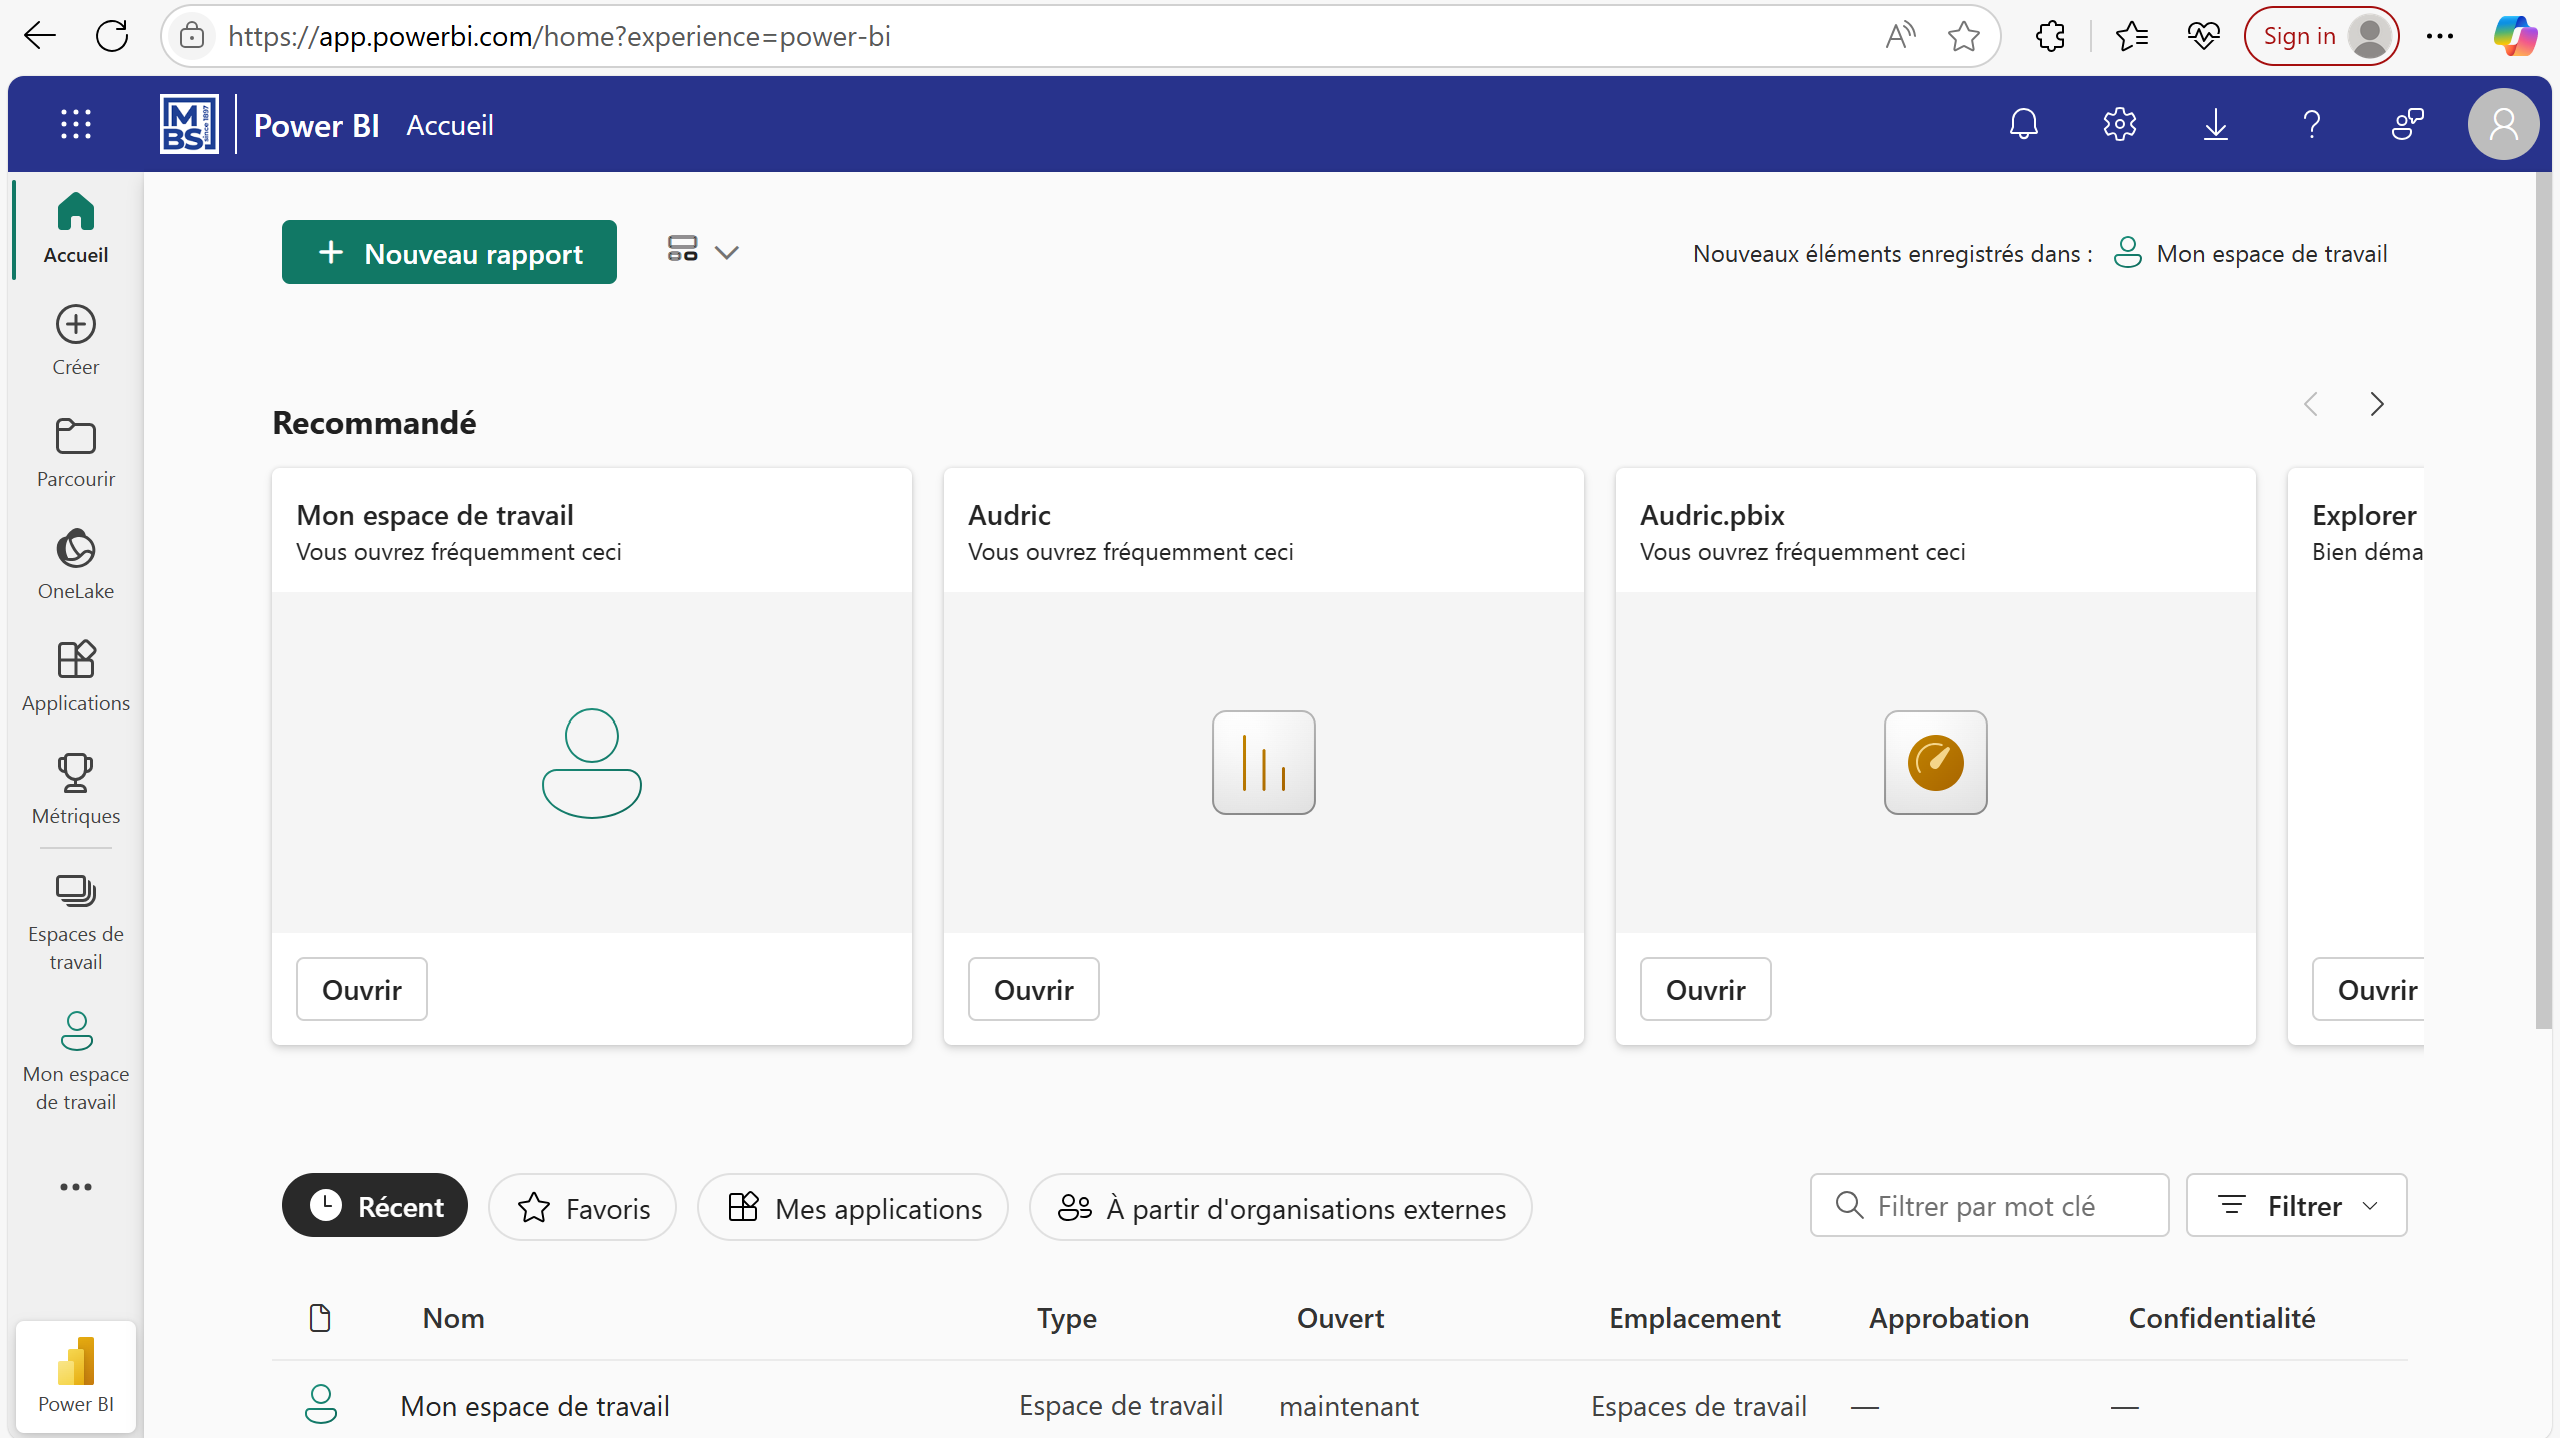Expand the layout view dropdown

703,251
